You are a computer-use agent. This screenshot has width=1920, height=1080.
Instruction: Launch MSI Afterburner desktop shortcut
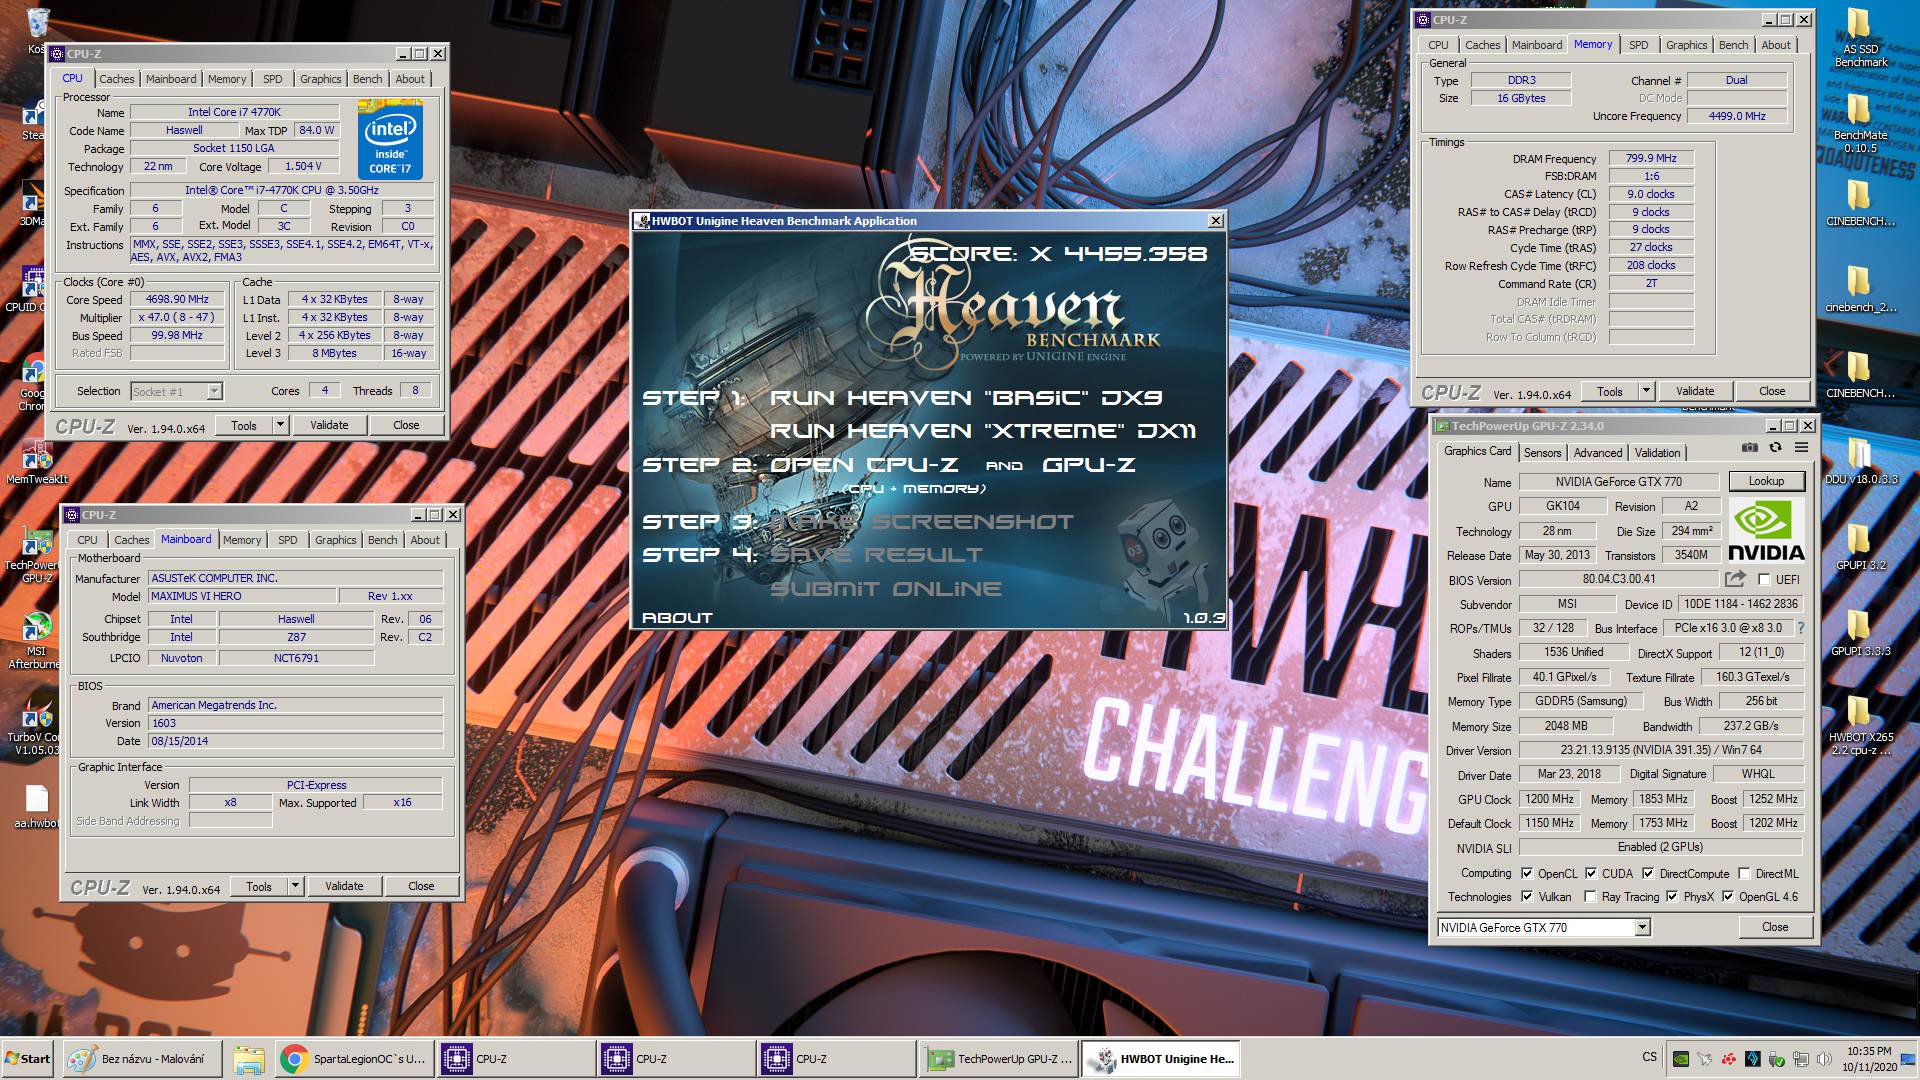(36, 640)
